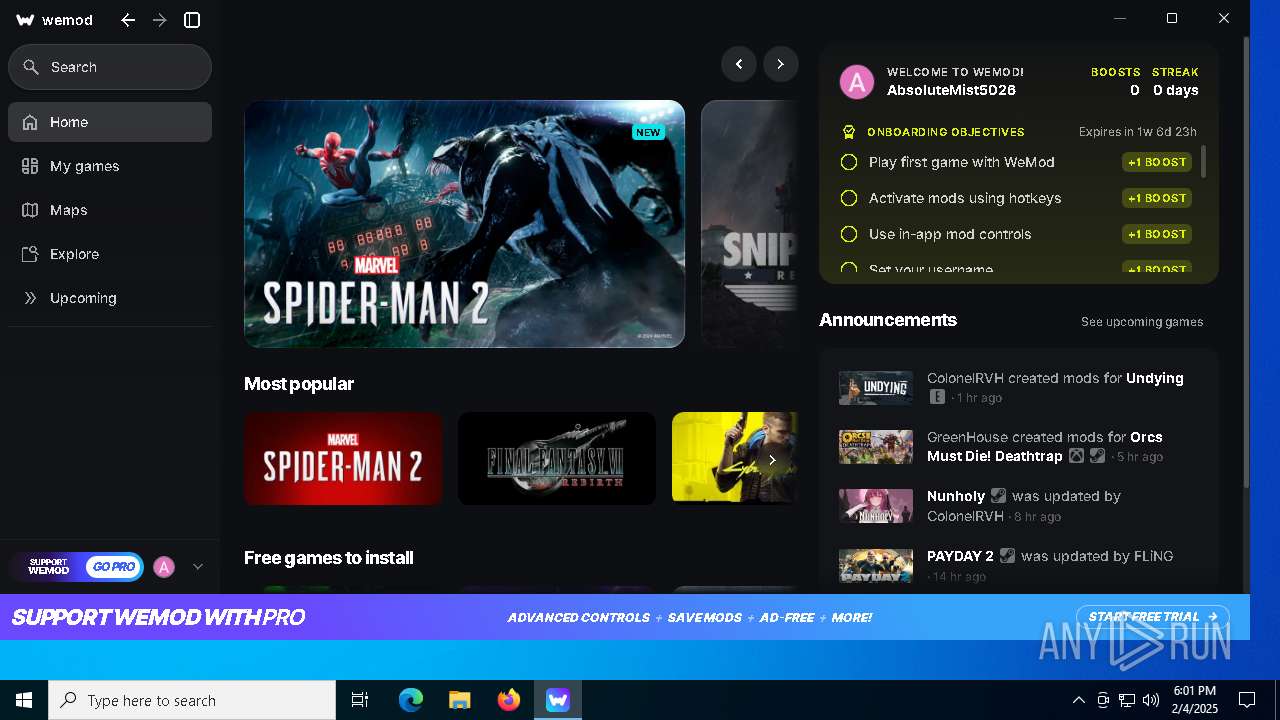Open File Explorer from taskbar
The width and height of the screenshot is (1280, 720).
click(x=459, y=700)
